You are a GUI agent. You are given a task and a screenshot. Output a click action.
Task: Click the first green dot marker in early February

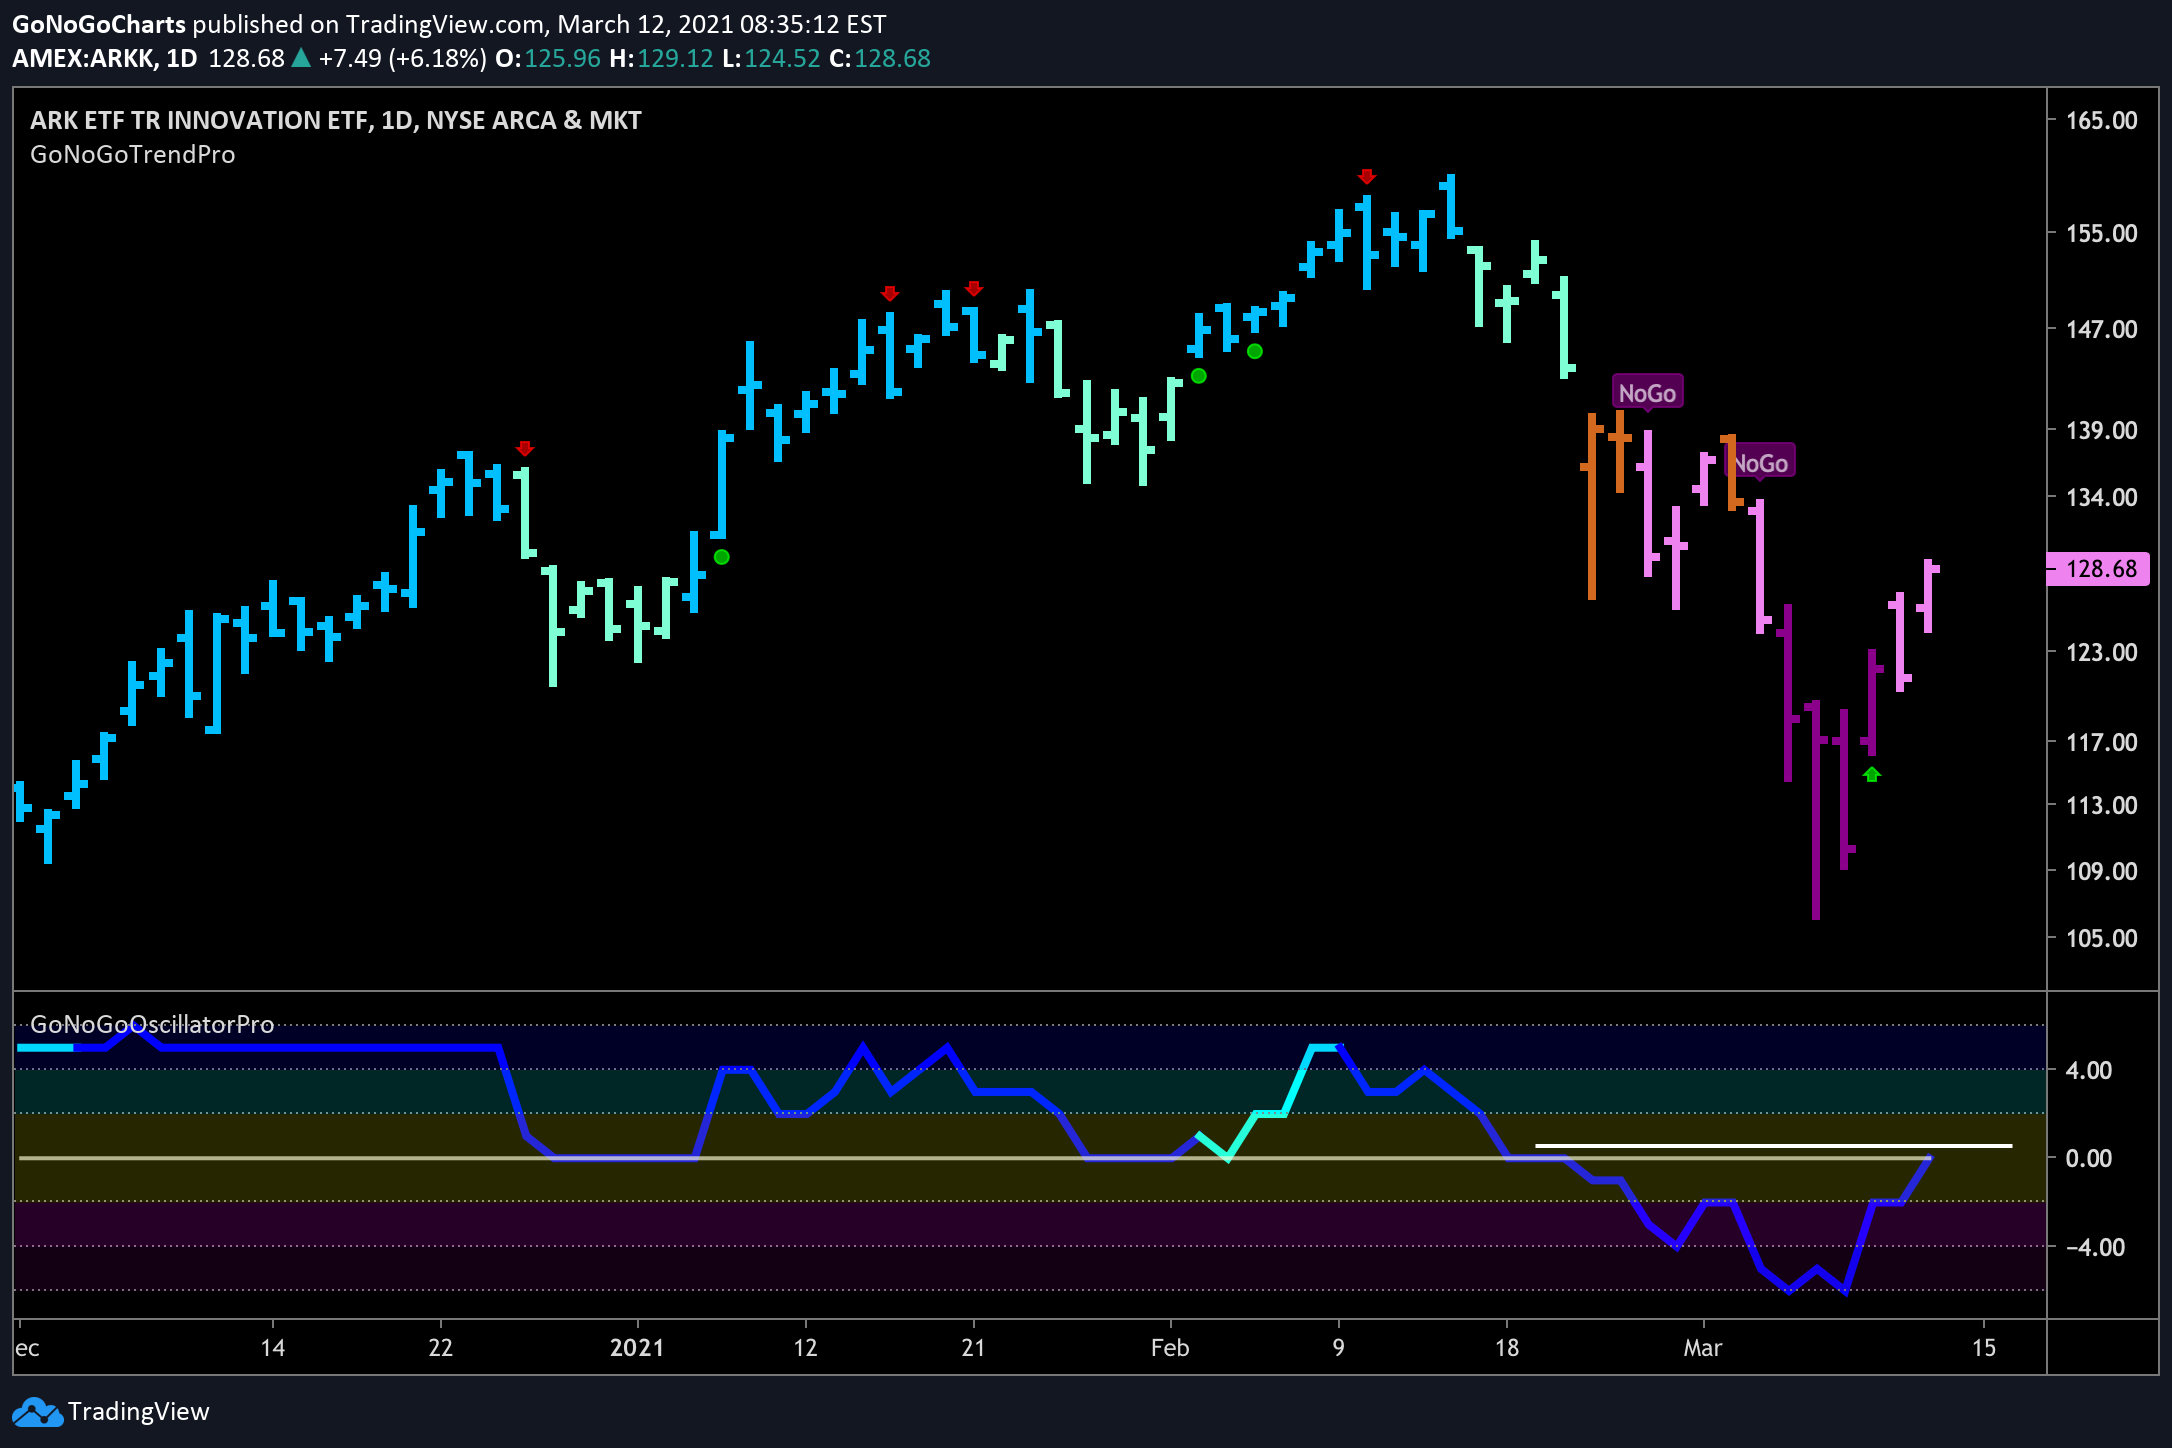click(x=1199, y=376)
